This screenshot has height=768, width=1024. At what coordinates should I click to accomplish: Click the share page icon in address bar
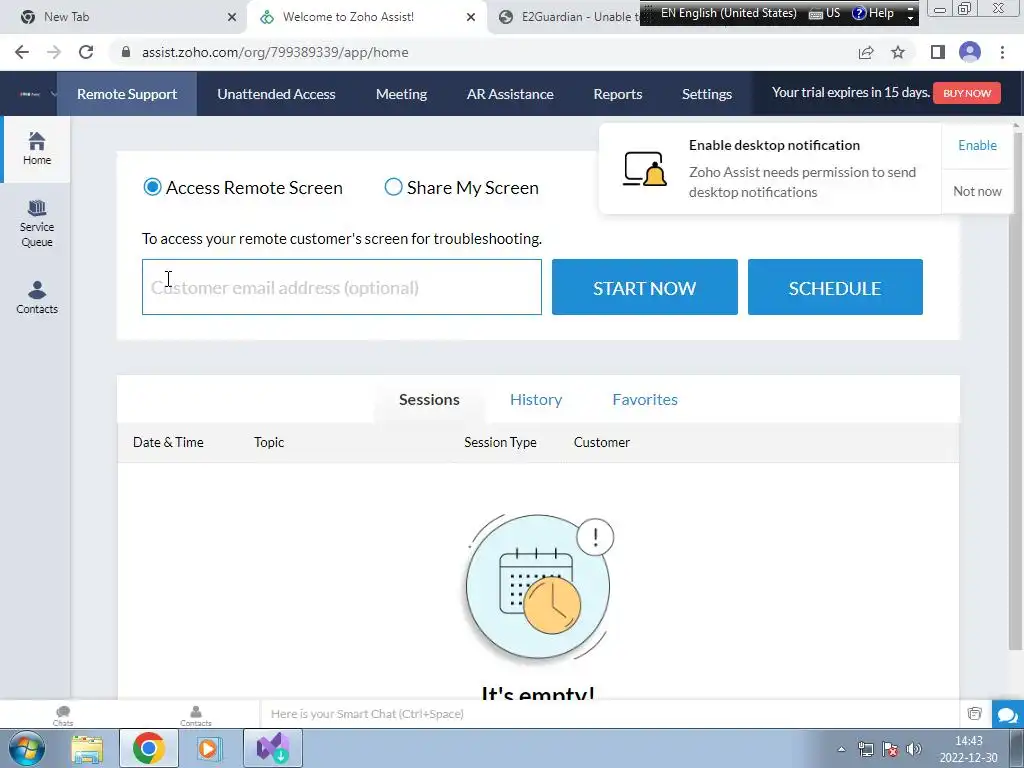(866, 52)
